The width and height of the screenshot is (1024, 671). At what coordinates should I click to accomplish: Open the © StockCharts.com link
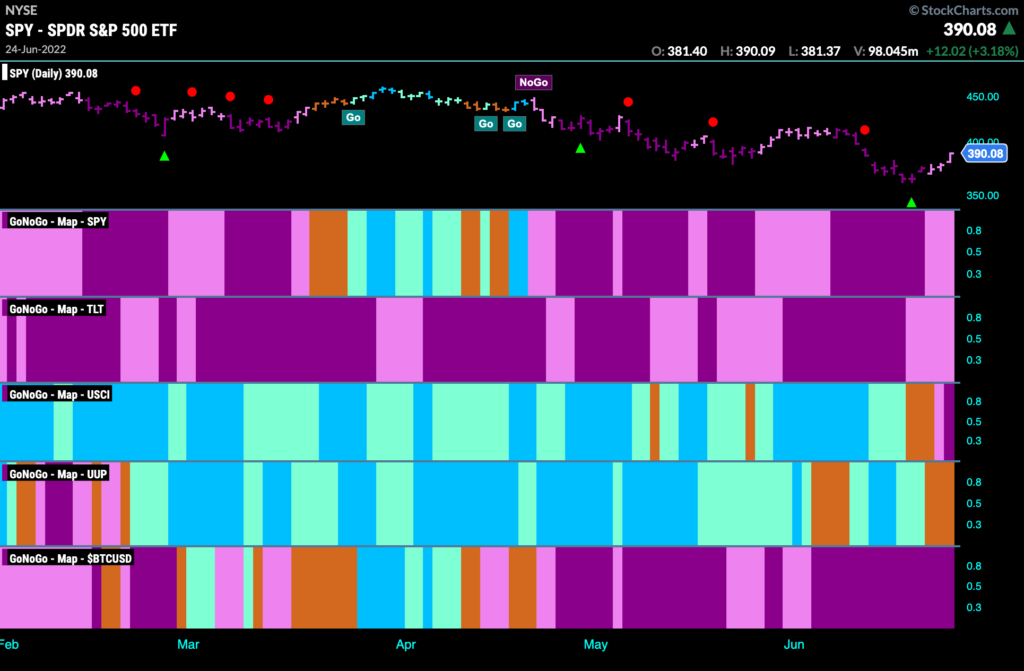[x=963, y=10]
